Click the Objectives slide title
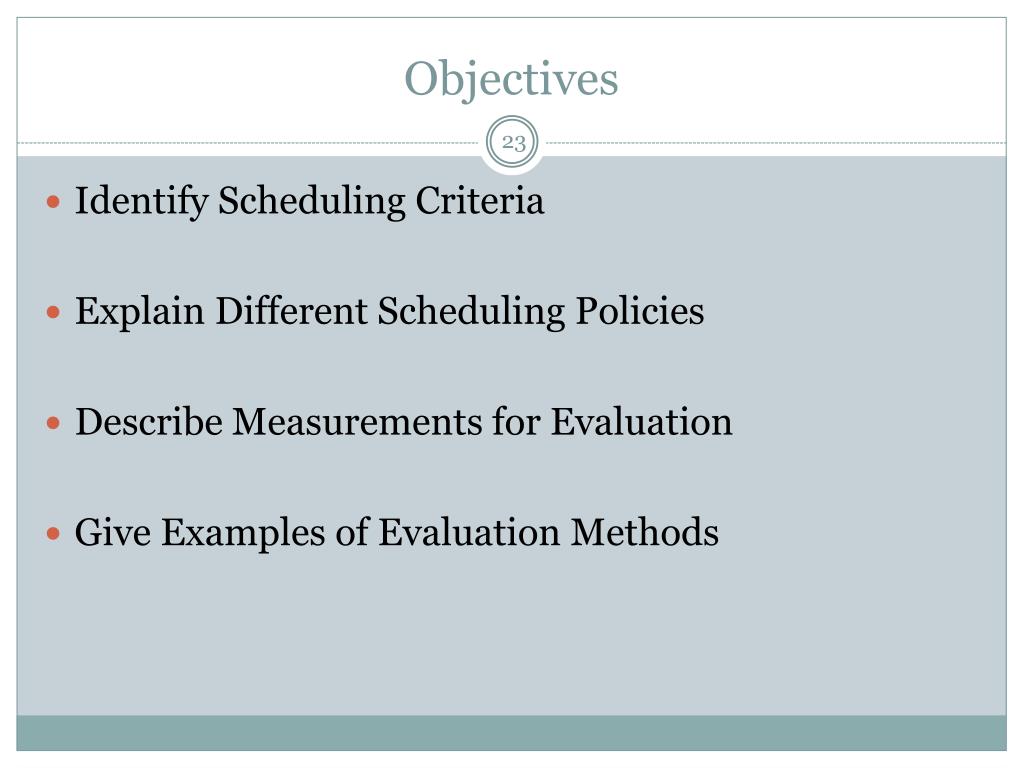Image resolution: width=1024 pixels, height=768 pixels. click(x=511, y=79)
